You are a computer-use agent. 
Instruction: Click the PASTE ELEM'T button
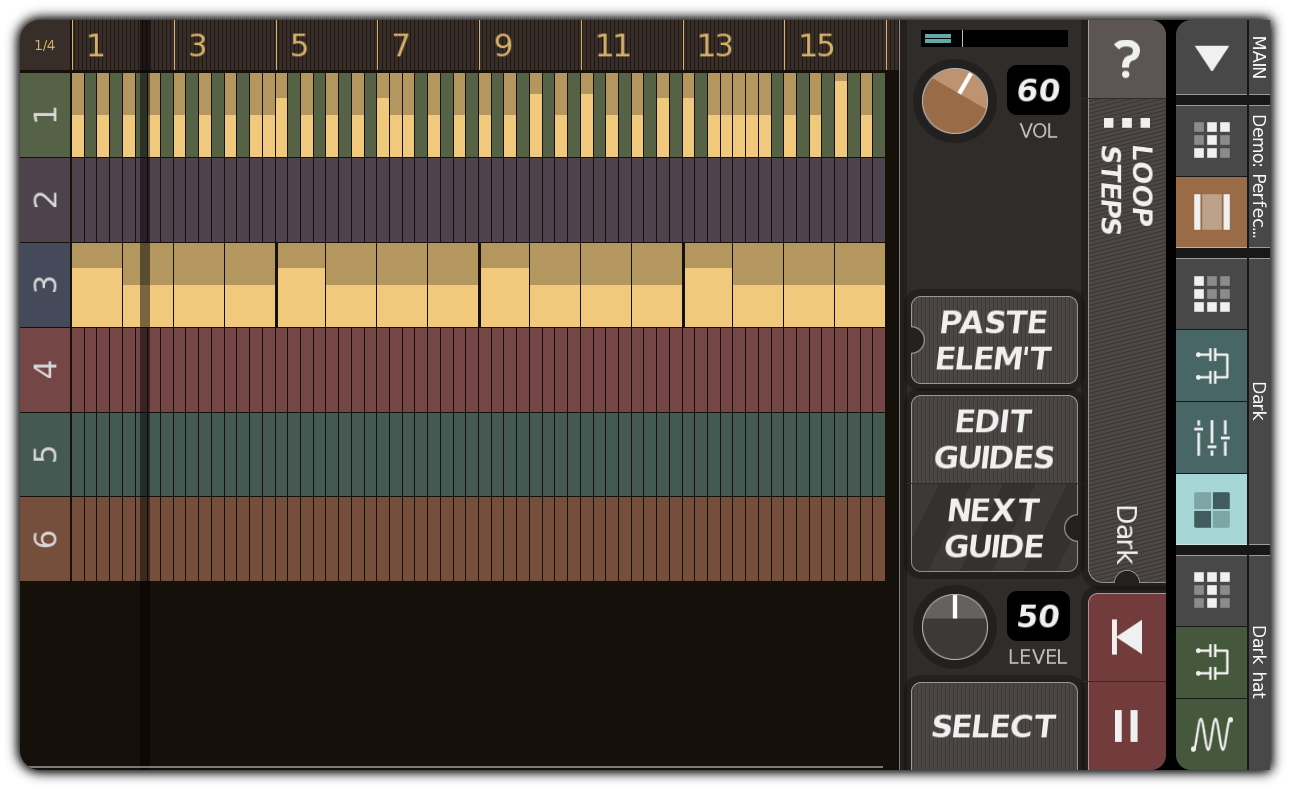(993, 340)
